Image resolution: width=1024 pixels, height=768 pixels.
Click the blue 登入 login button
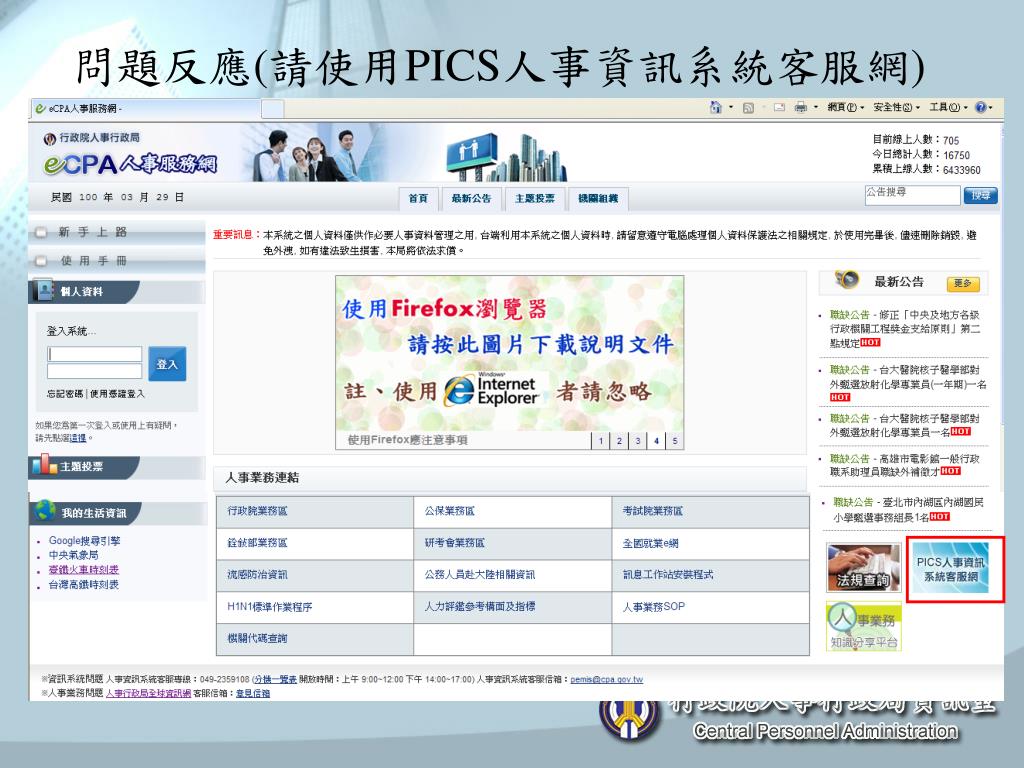pos(167,364)
